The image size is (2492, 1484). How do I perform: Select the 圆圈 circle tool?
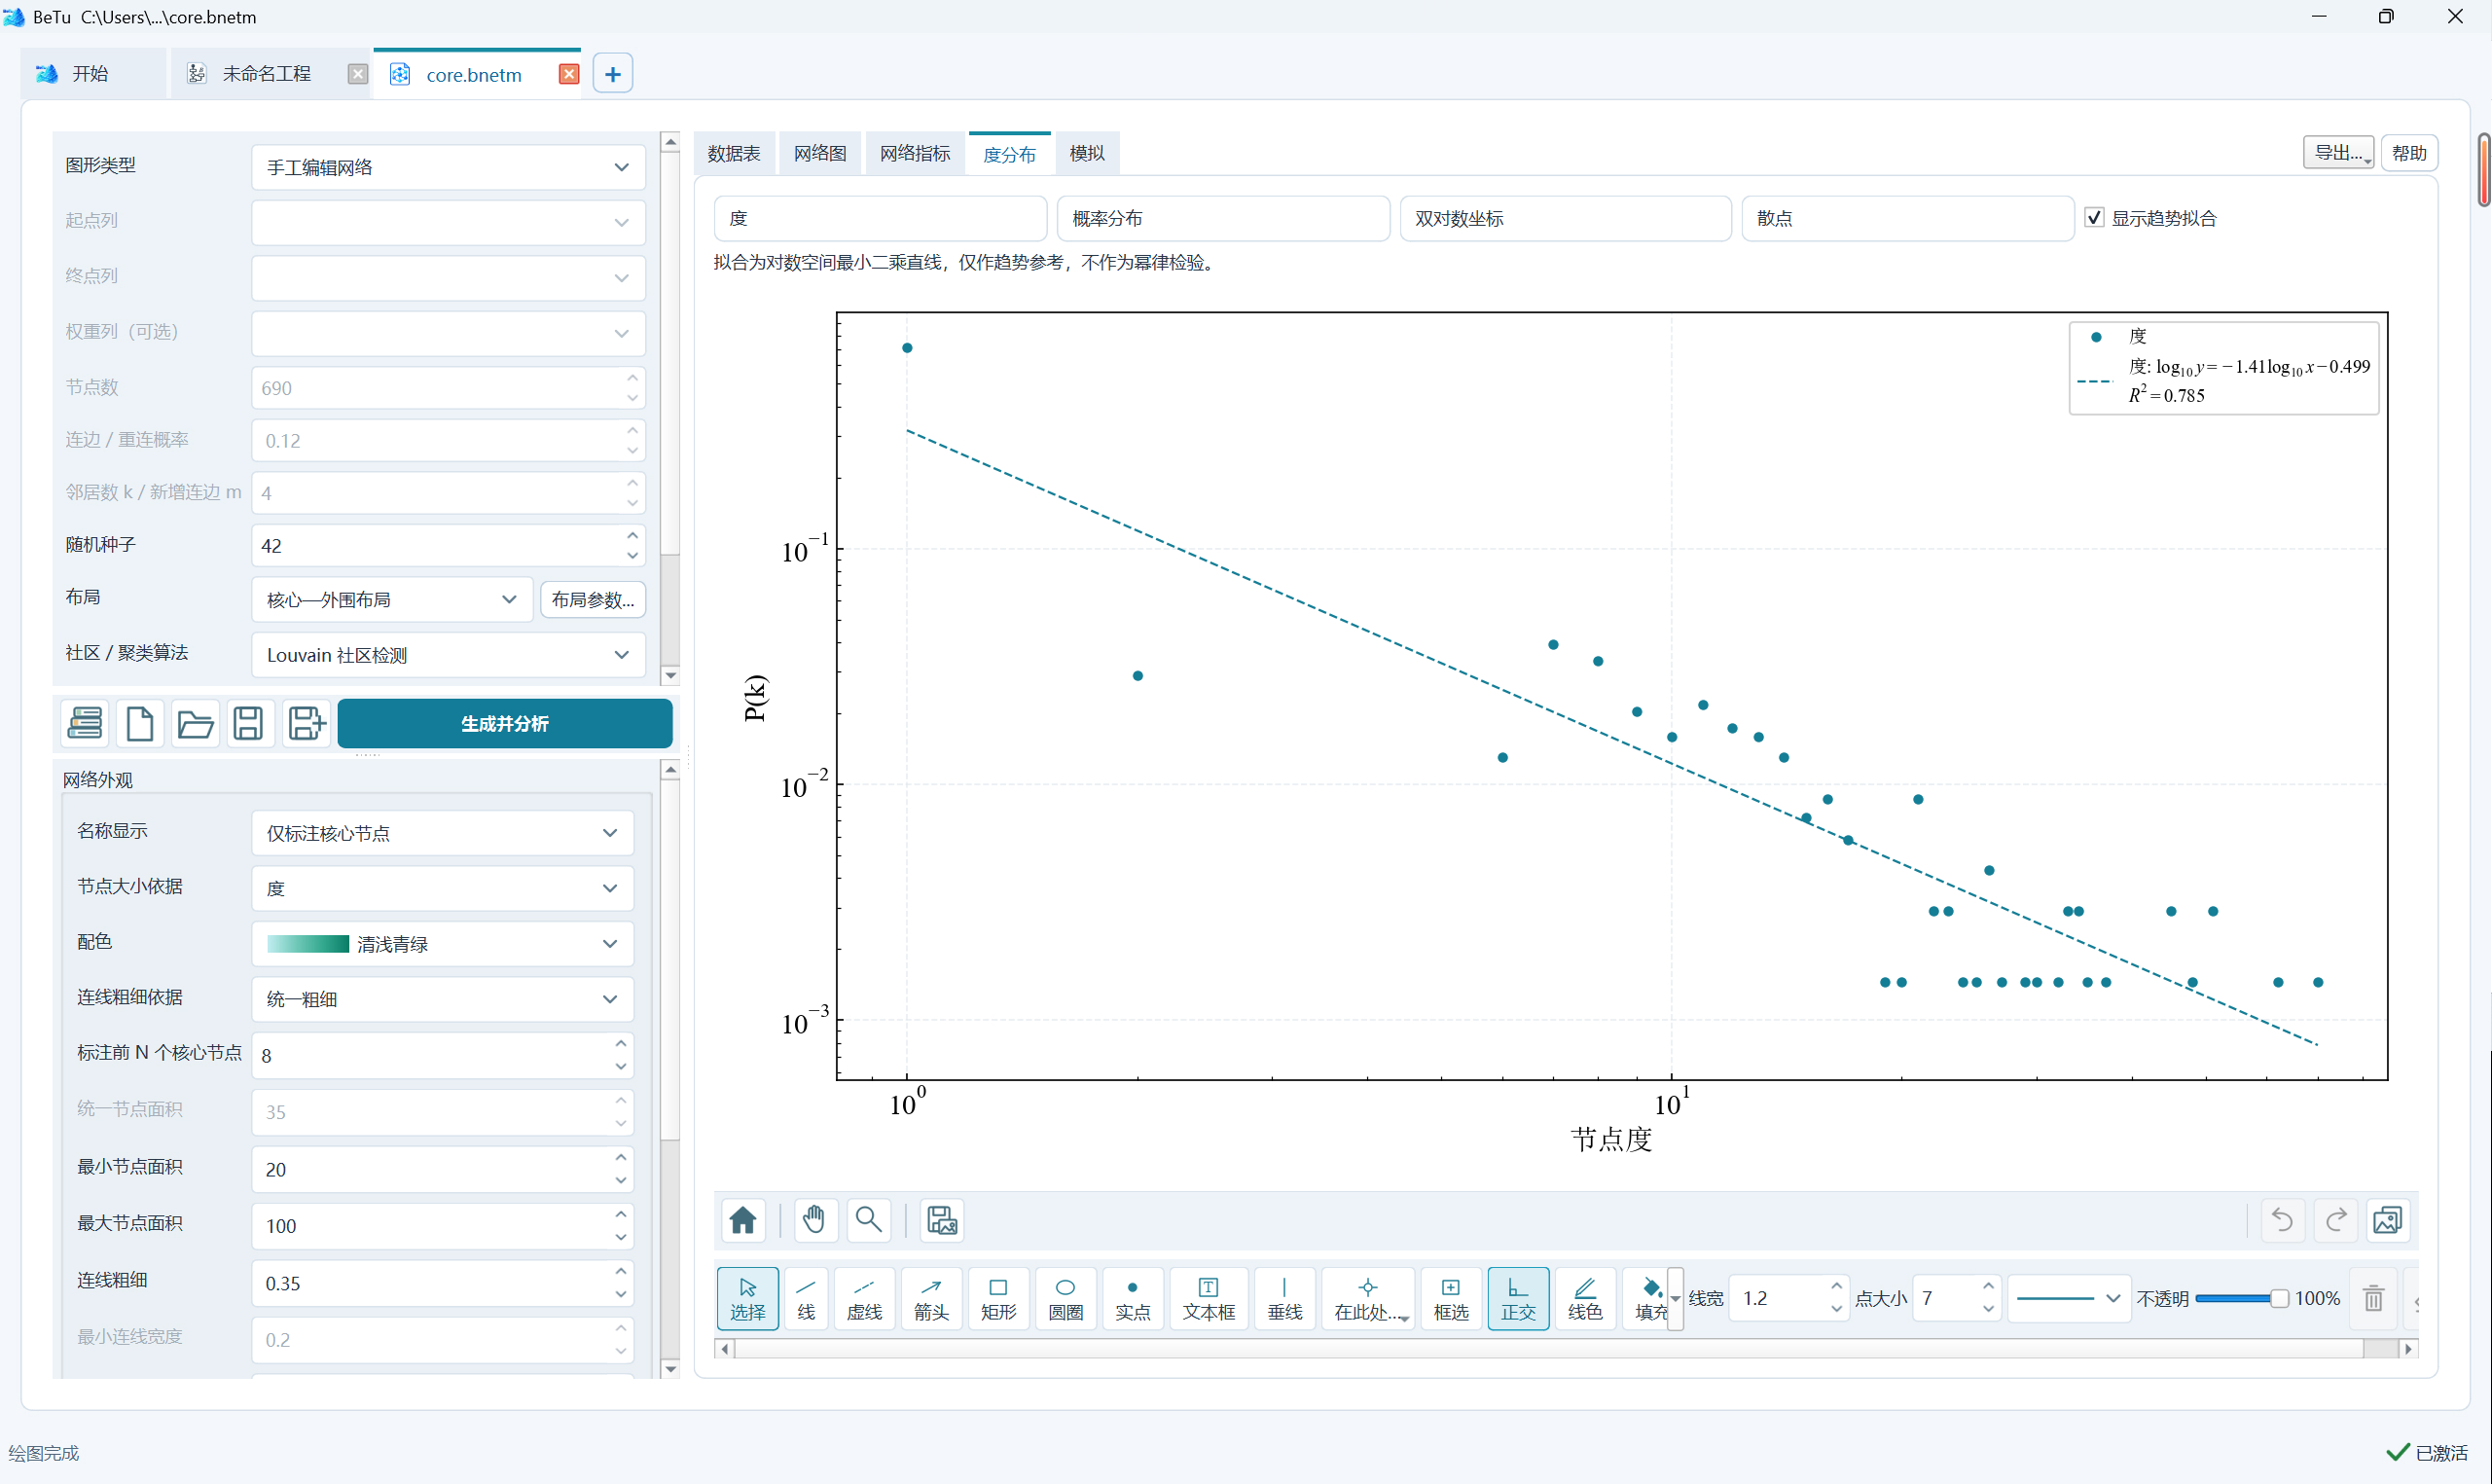tap(1065, 1297)
